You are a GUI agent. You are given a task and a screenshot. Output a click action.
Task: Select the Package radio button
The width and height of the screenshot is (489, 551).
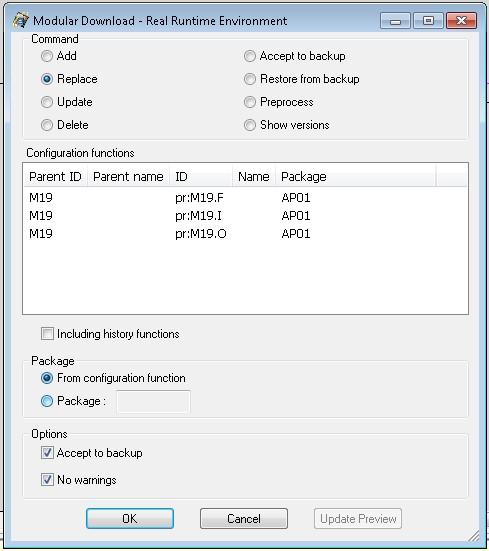(x=47, y=401)
